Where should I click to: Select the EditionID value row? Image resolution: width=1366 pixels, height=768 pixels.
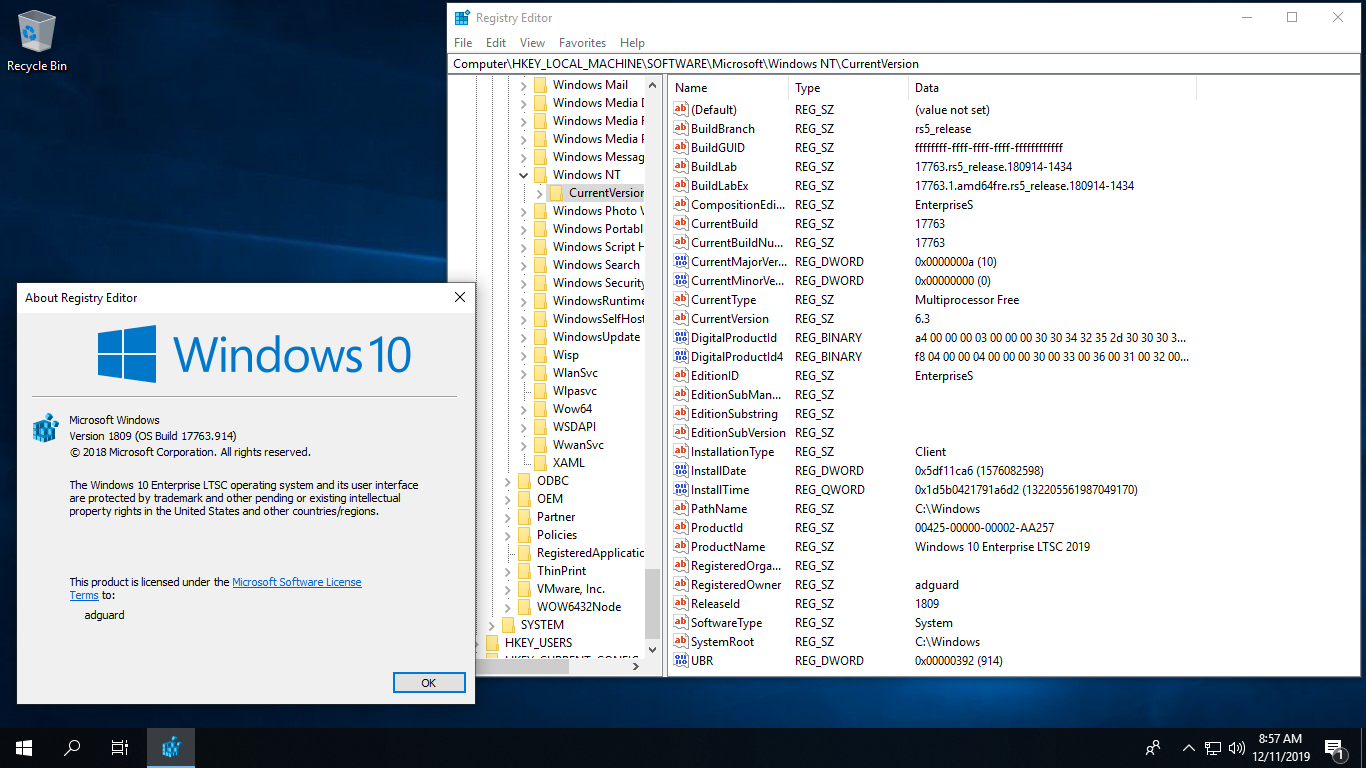(930, 376)
